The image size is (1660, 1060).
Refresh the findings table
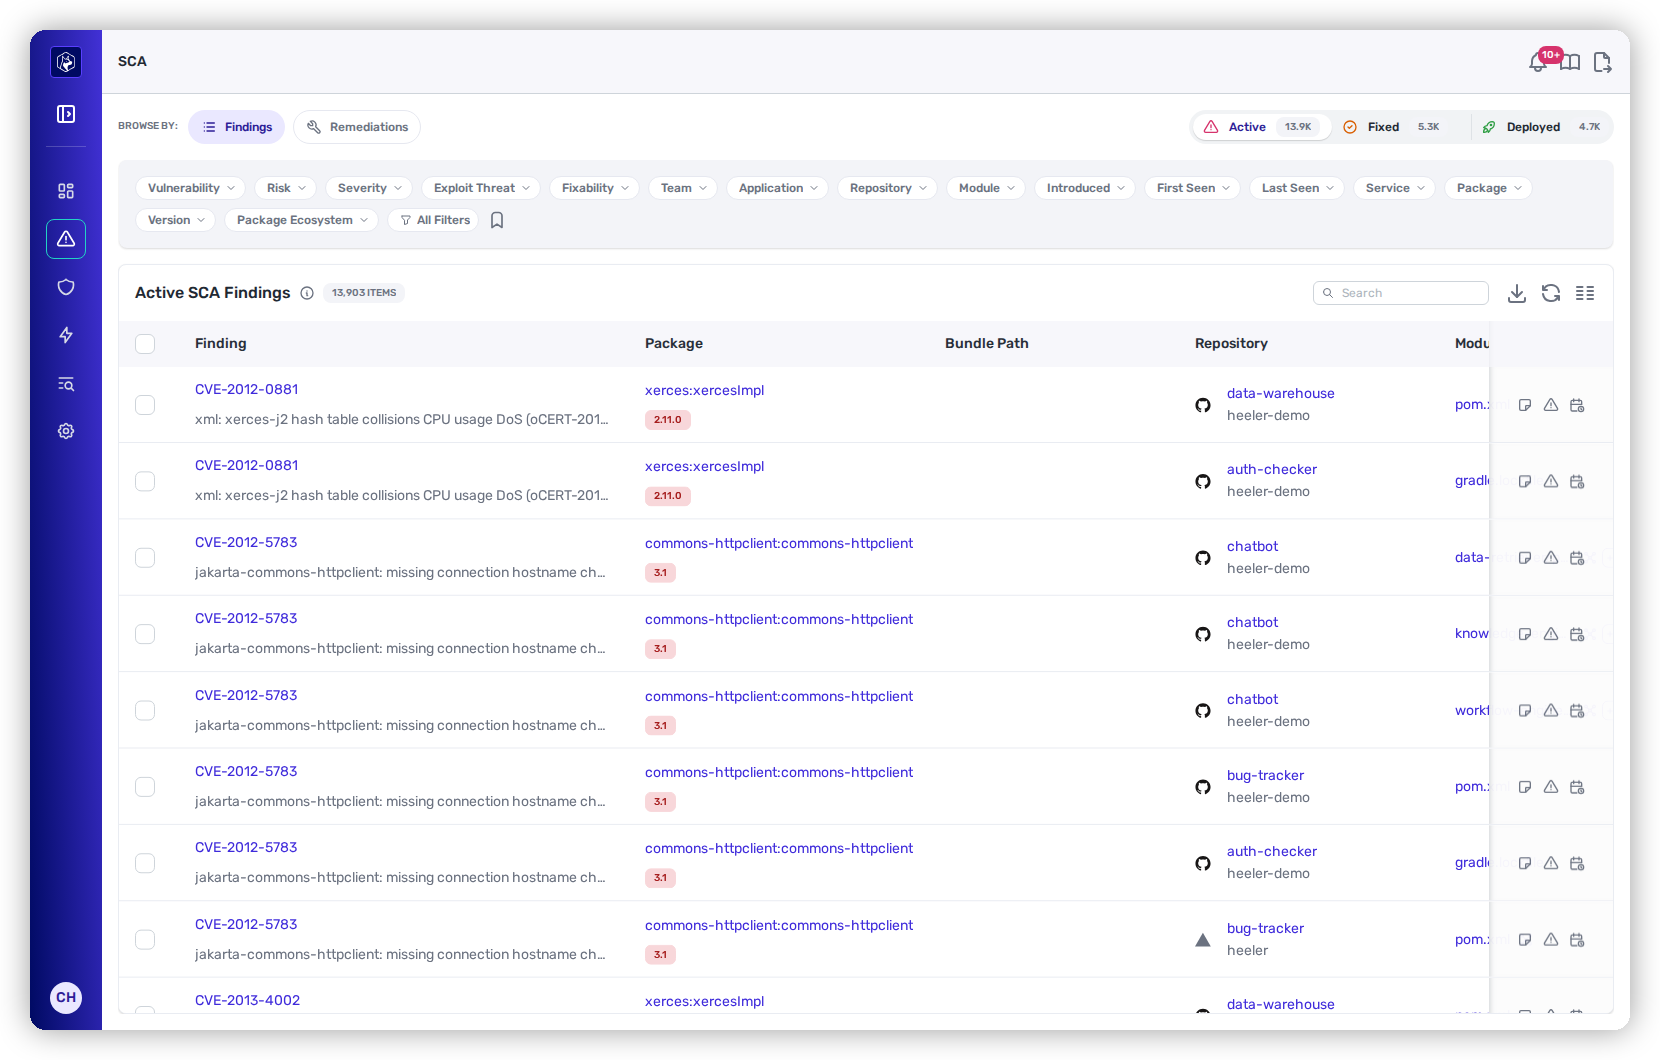click(x=1551, y=293)
